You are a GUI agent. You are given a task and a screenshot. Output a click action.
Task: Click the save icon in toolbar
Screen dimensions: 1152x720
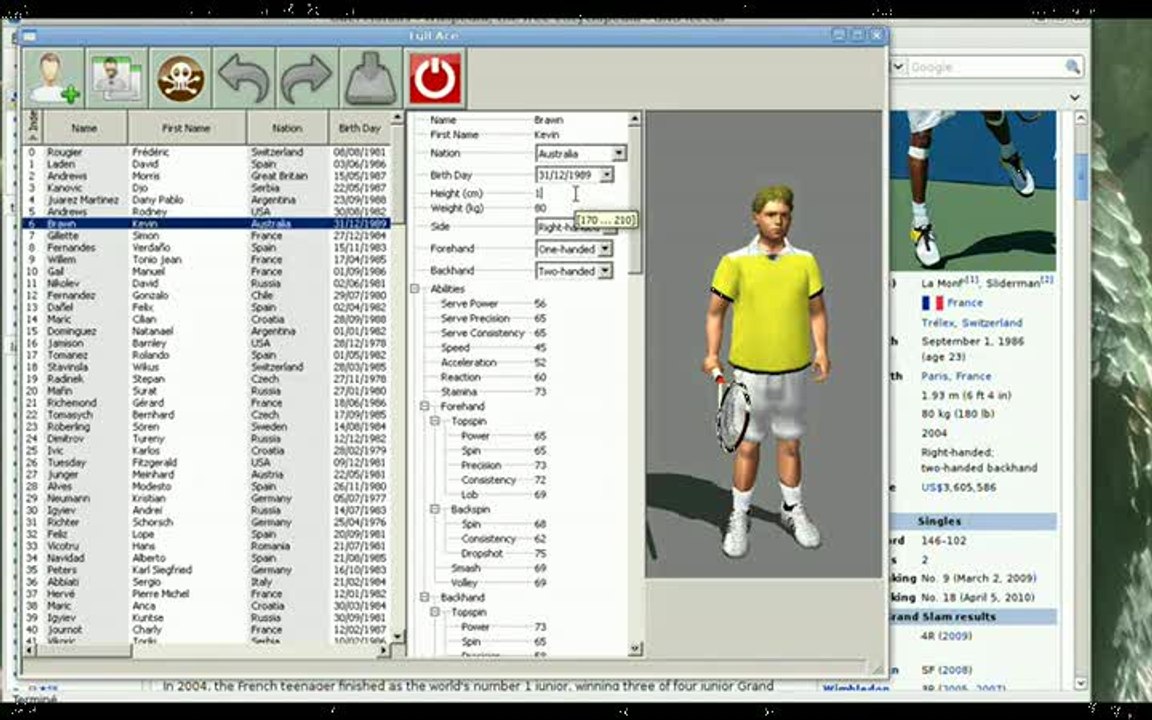(x=370, y=78)
